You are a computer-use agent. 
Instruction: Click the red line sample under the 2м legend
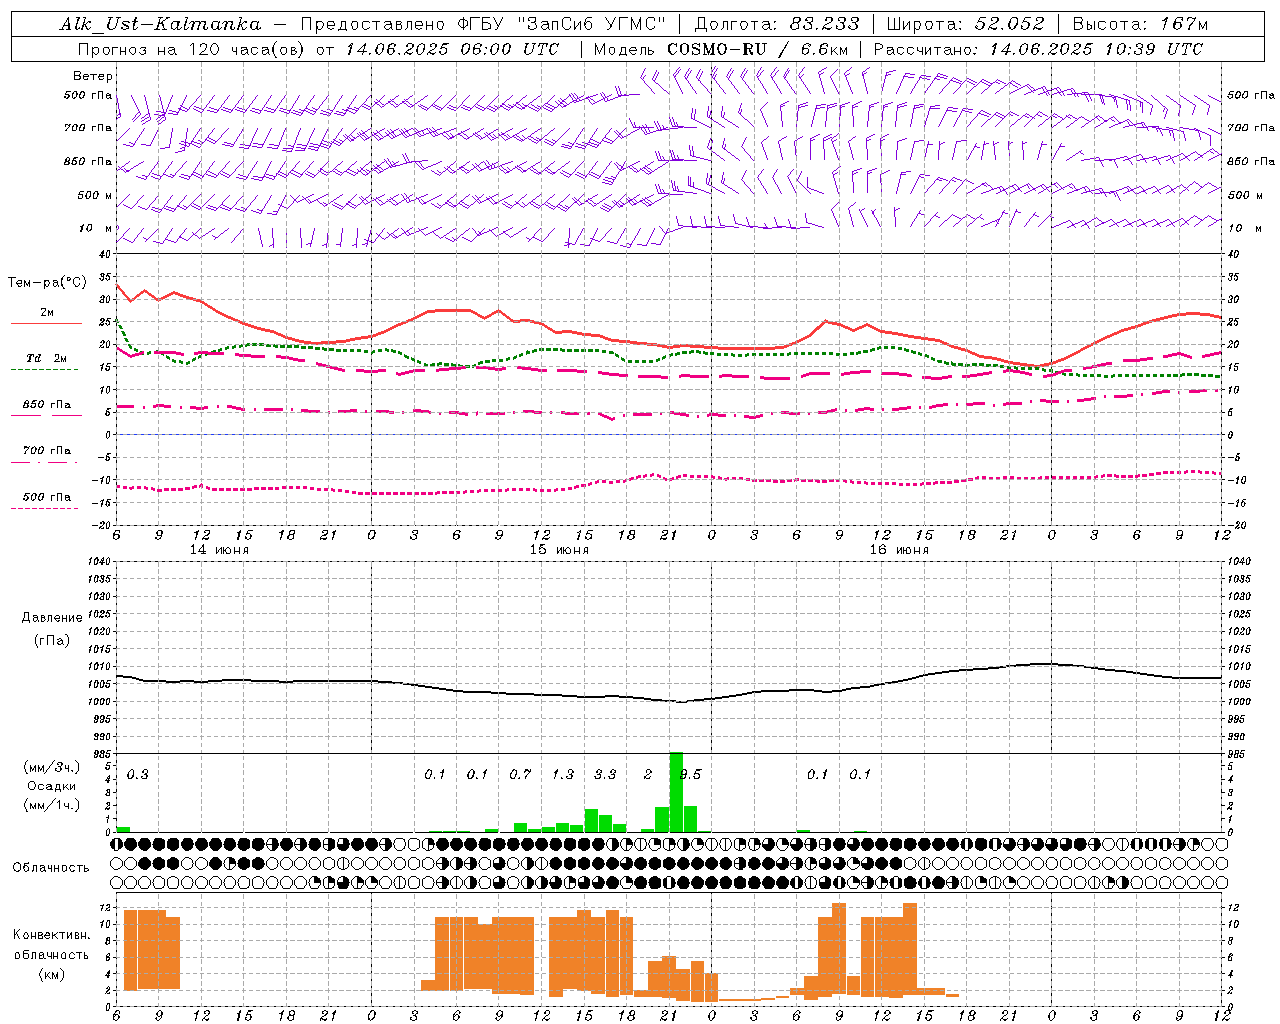point(46,323)
